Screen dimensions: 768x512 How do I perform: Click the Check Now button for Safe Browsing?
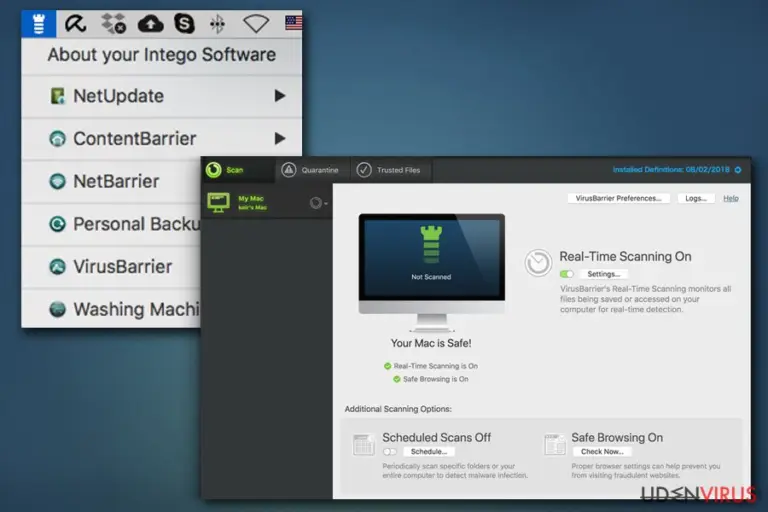(x=602, y=451)
